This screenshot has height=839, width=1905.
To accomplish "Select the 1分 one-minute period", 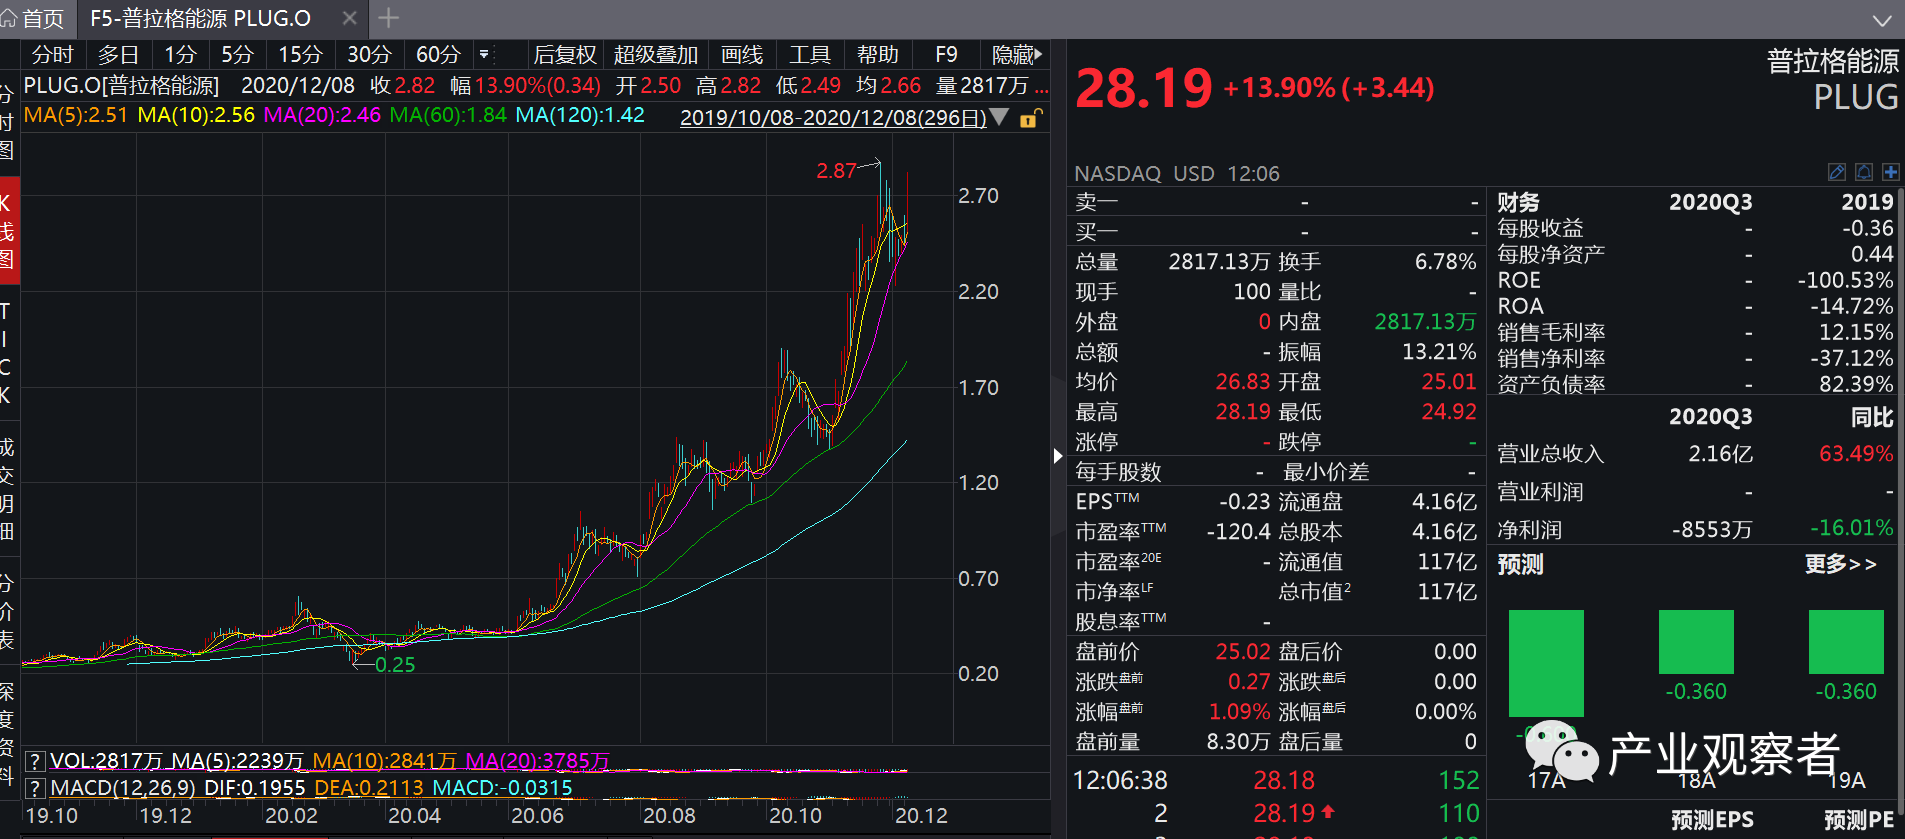I will (x=180, y=55).
